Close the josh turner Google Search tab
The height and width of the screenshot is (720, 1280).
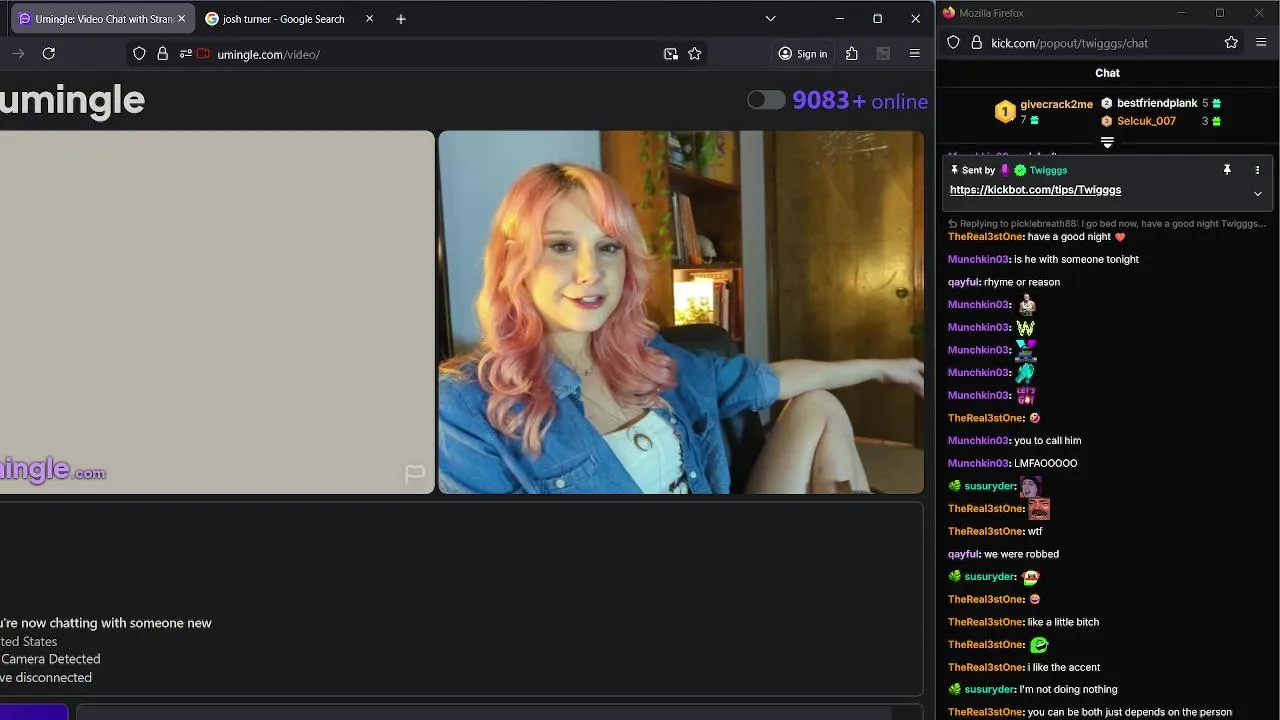[x=370, y=19]
